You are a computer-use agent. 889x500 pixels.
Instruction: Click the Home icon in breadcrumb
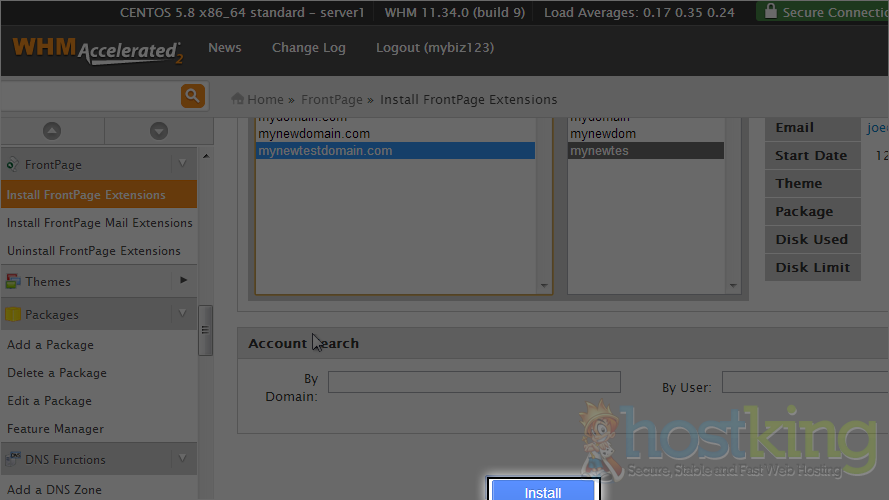point(238,99)
